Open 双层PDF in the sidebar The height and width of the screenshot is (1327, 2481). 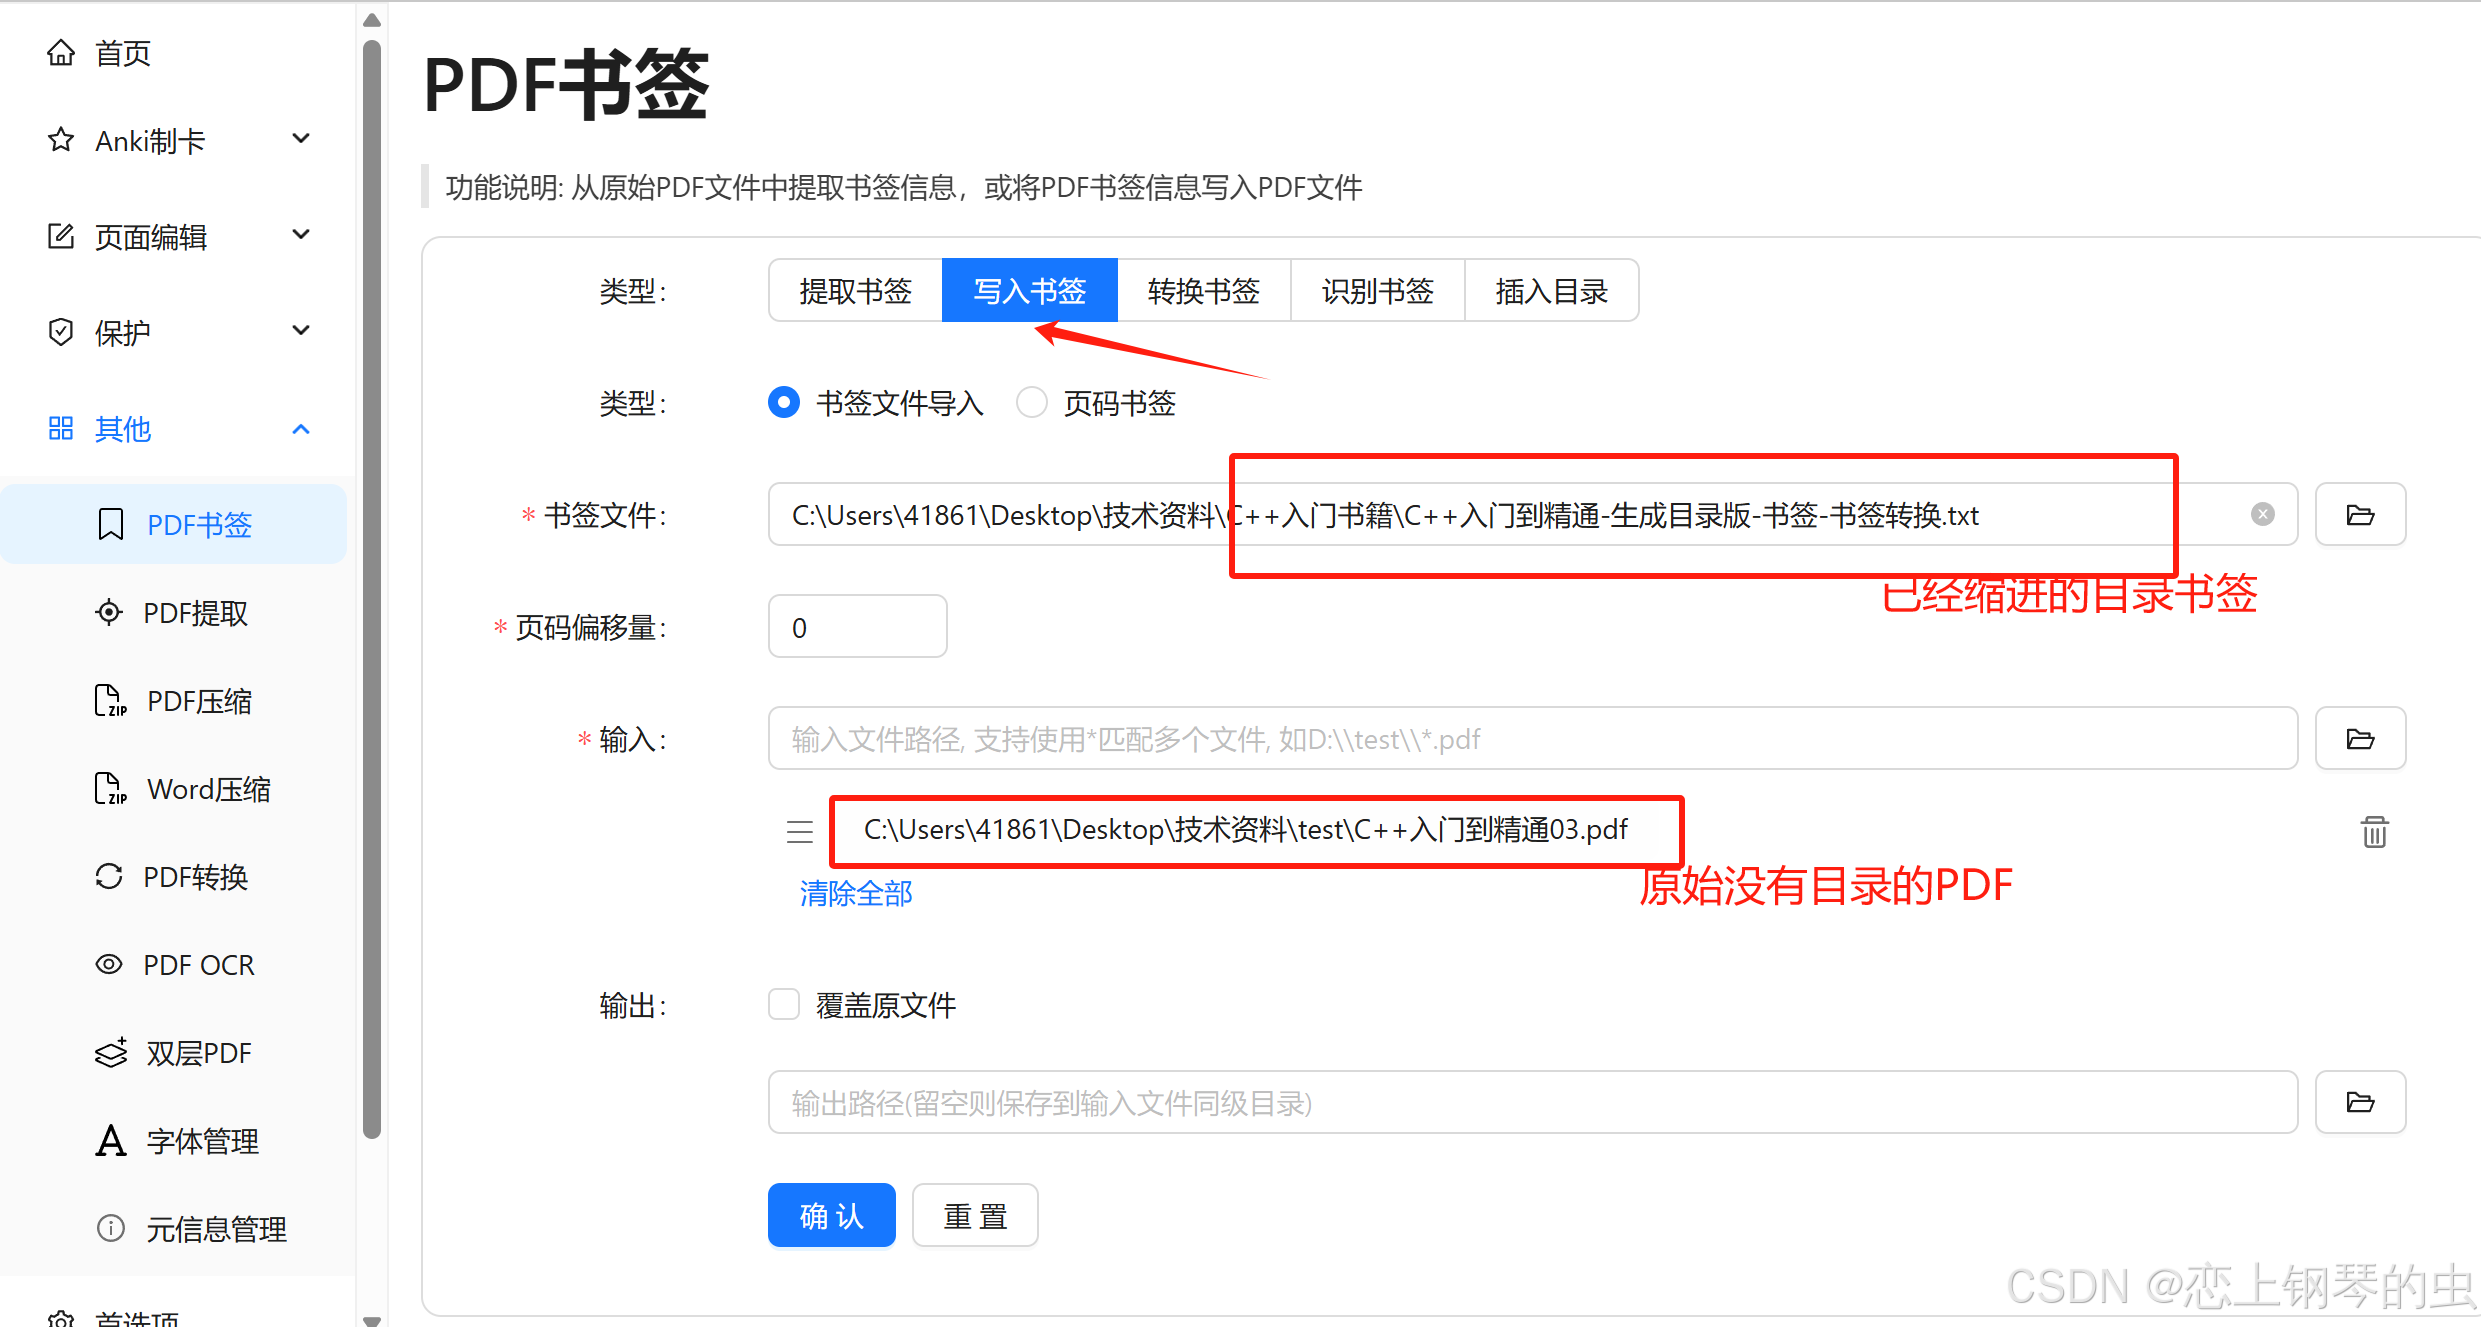pyautogui.click(x=198, y=1053)
